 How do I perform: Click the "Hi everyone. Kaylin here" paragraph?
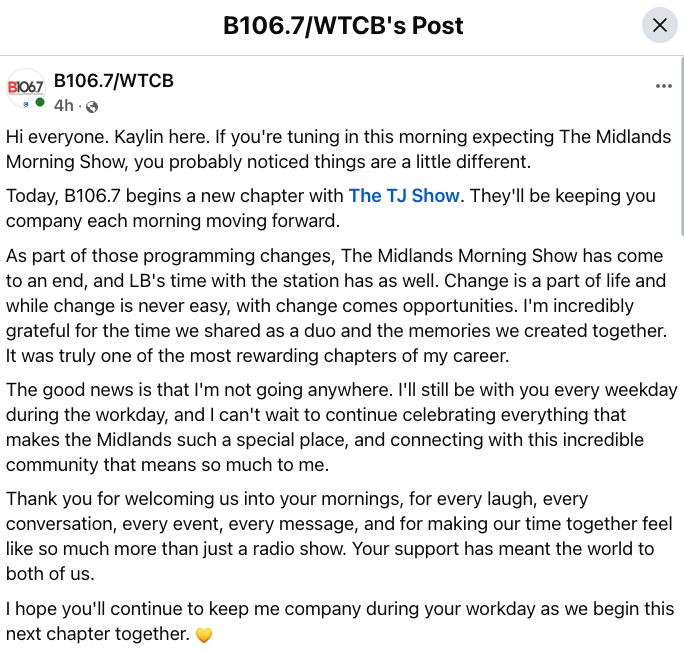click(x=338, y=149)
